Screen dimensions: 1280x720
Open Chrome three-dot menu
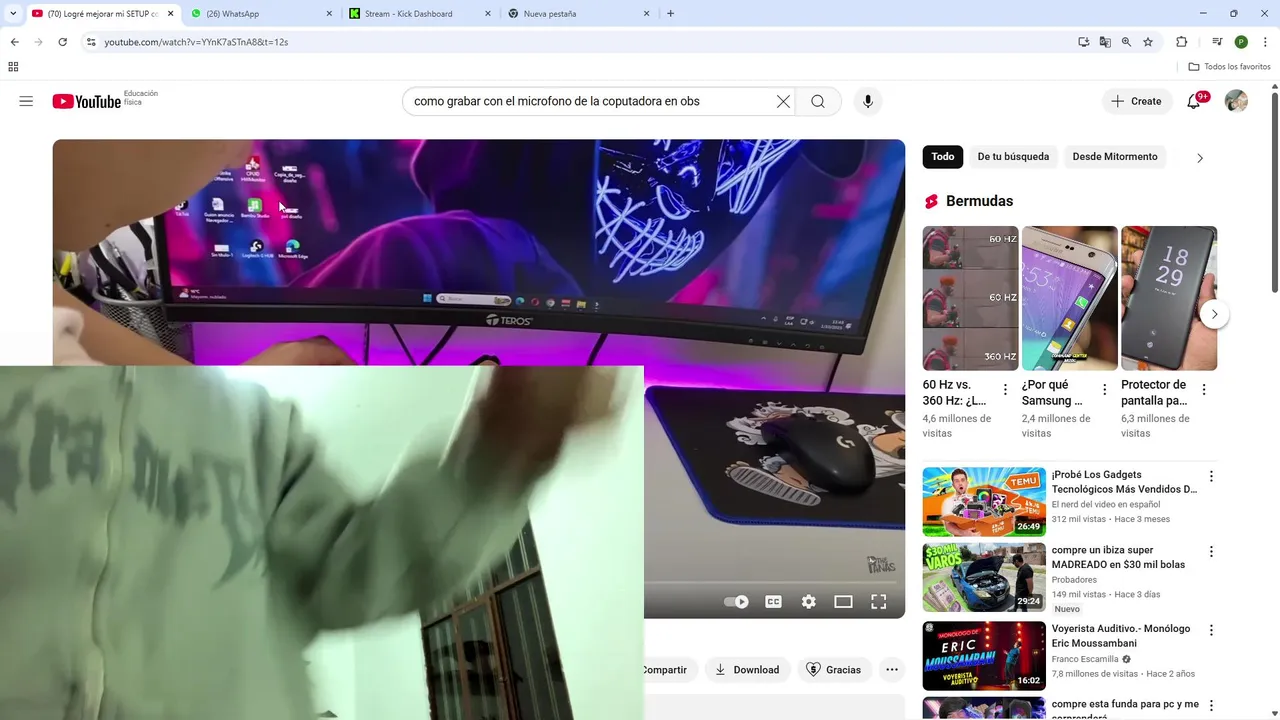pos(1265,42)
